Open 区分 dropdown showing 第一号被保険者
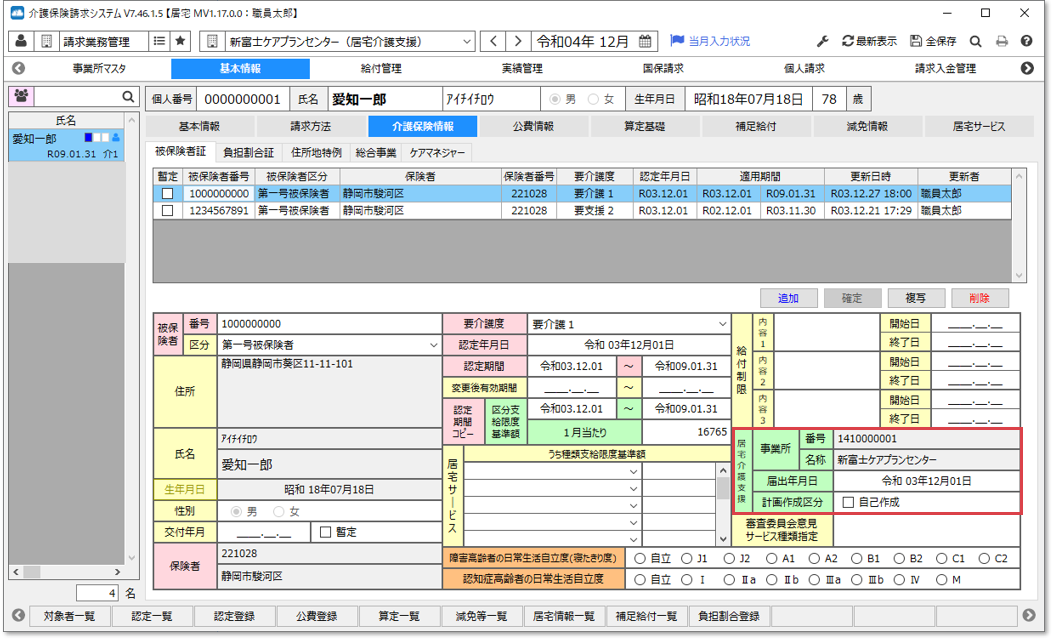The image size is (1054, 643). [434, 345]
